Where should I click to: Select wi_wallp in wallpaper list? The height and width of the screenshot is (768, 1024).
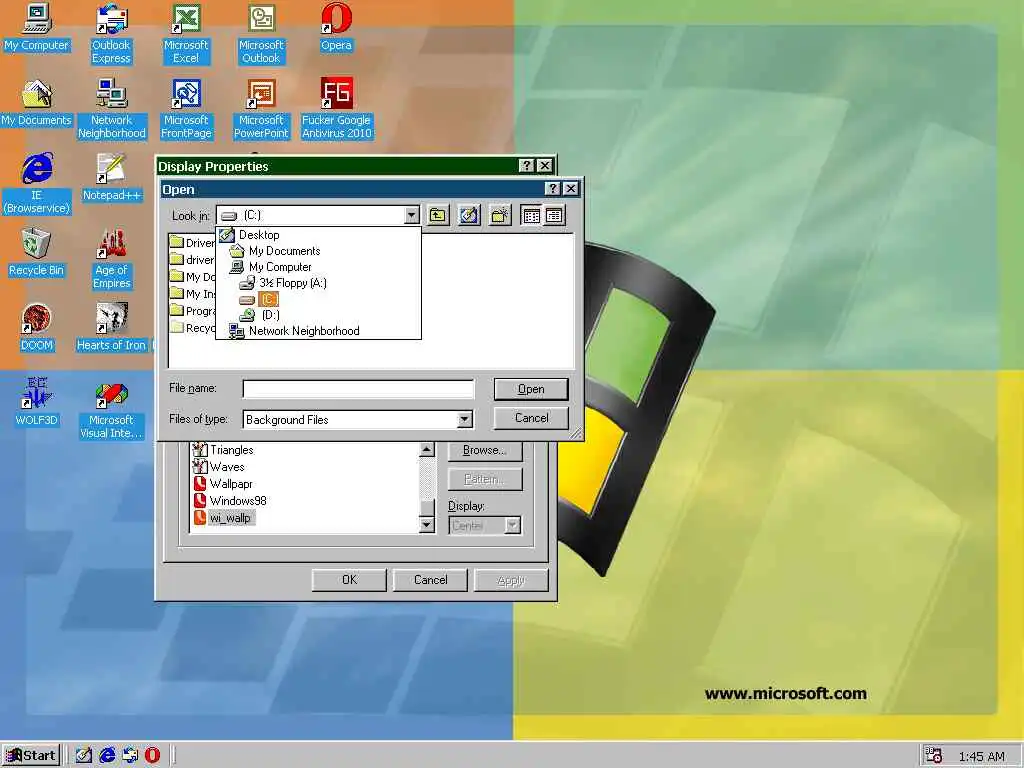223,518
